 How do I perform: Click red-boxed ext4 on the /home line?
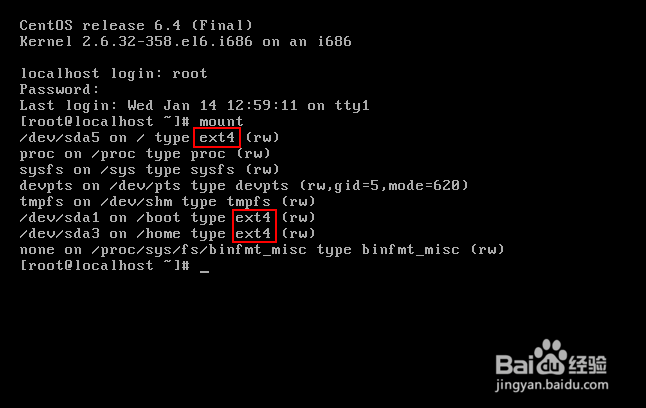(x=254, y=233)
